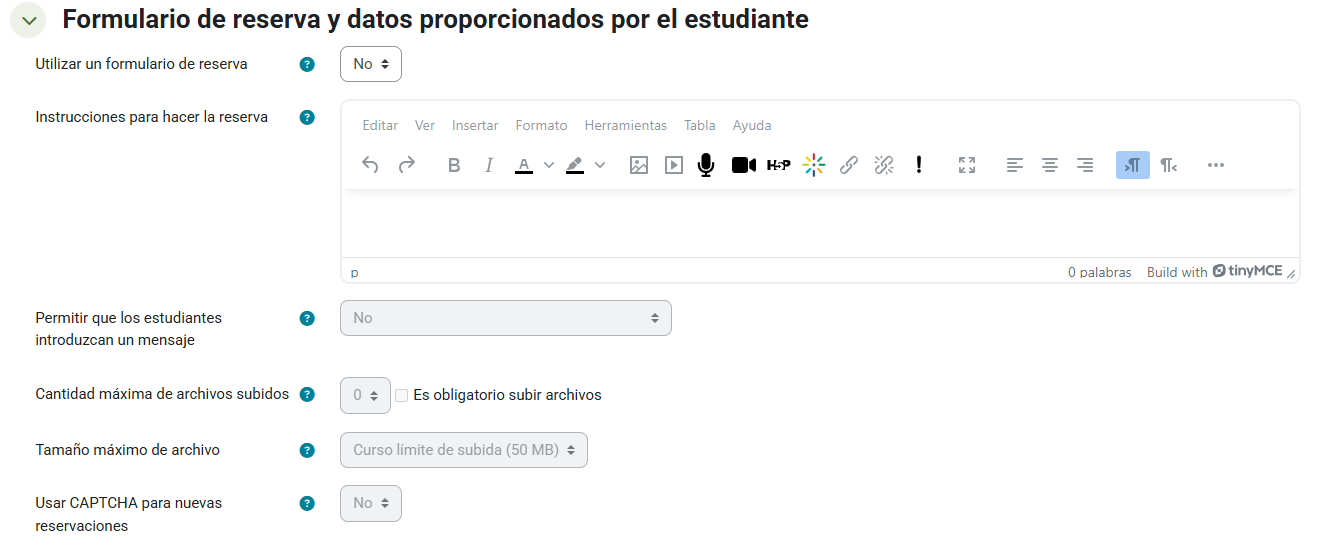Click the record audio microphone icon

pyautogui.click(x=706, y=165)
